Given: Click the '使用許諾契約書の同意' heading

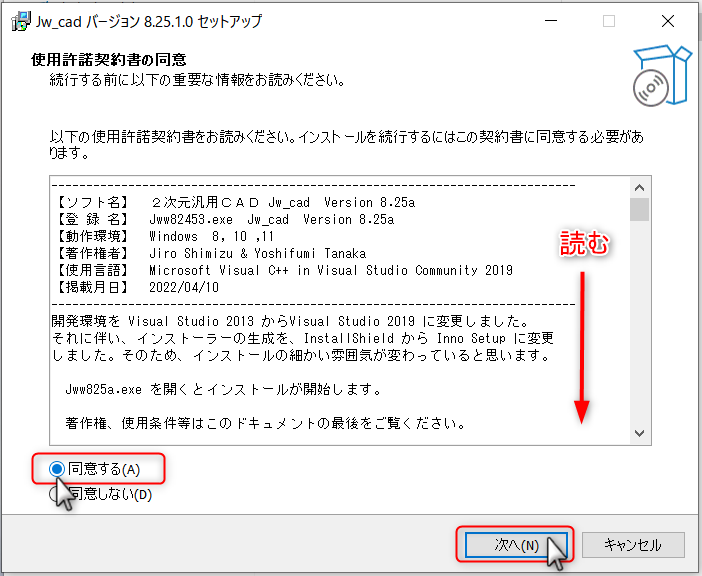Looking at the screenshot, I should click(x=109, y=60).
